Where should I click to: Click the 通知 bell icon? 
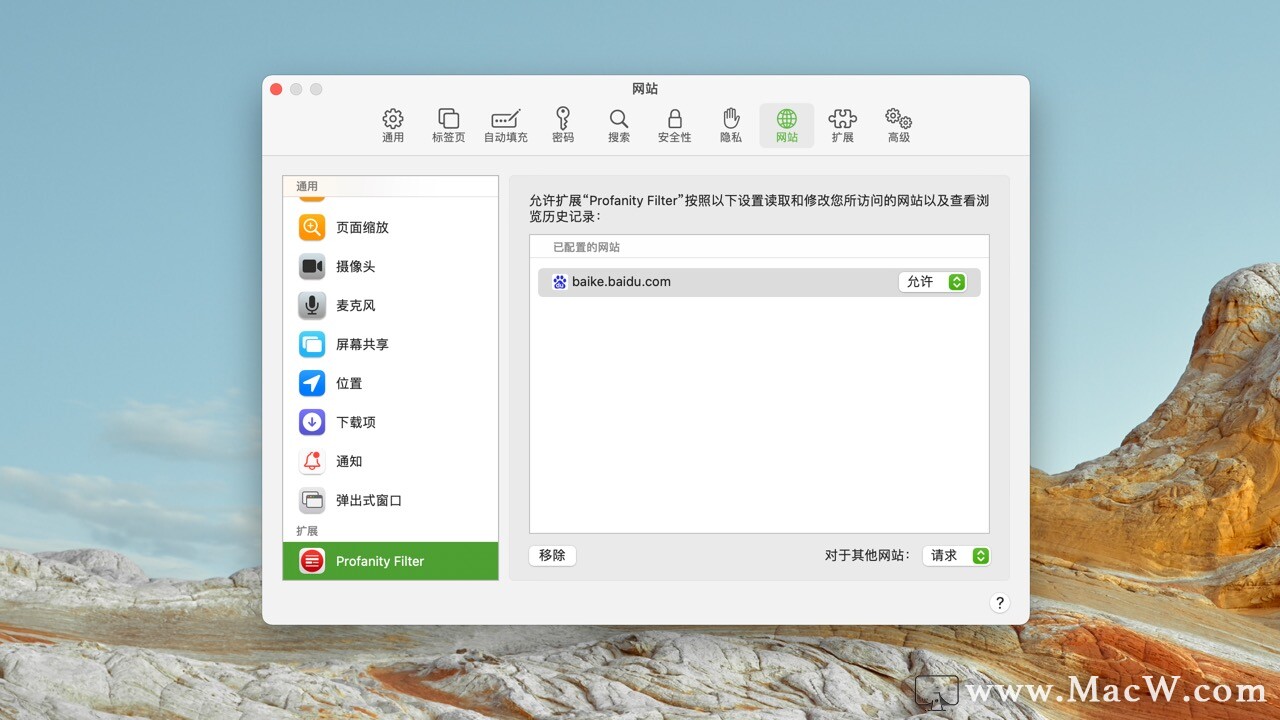coord(312,461)
